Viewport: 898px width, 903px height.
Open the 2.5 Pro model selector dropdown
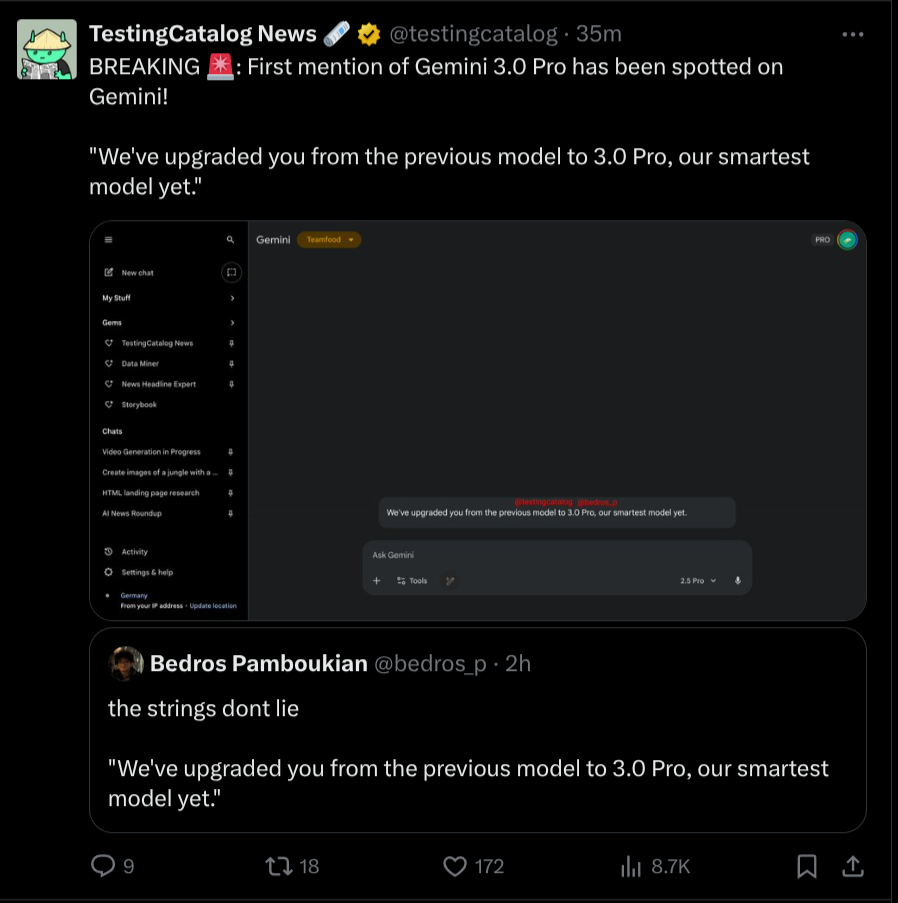[698, 580]
